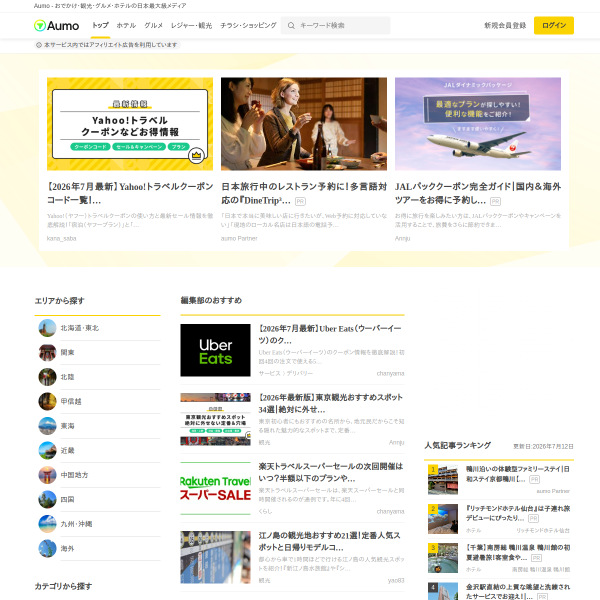Open the DineTrip restaurant photo thumbnail
Image resolution: width=600 pixels, height=600 pixels.
[304, 124]
